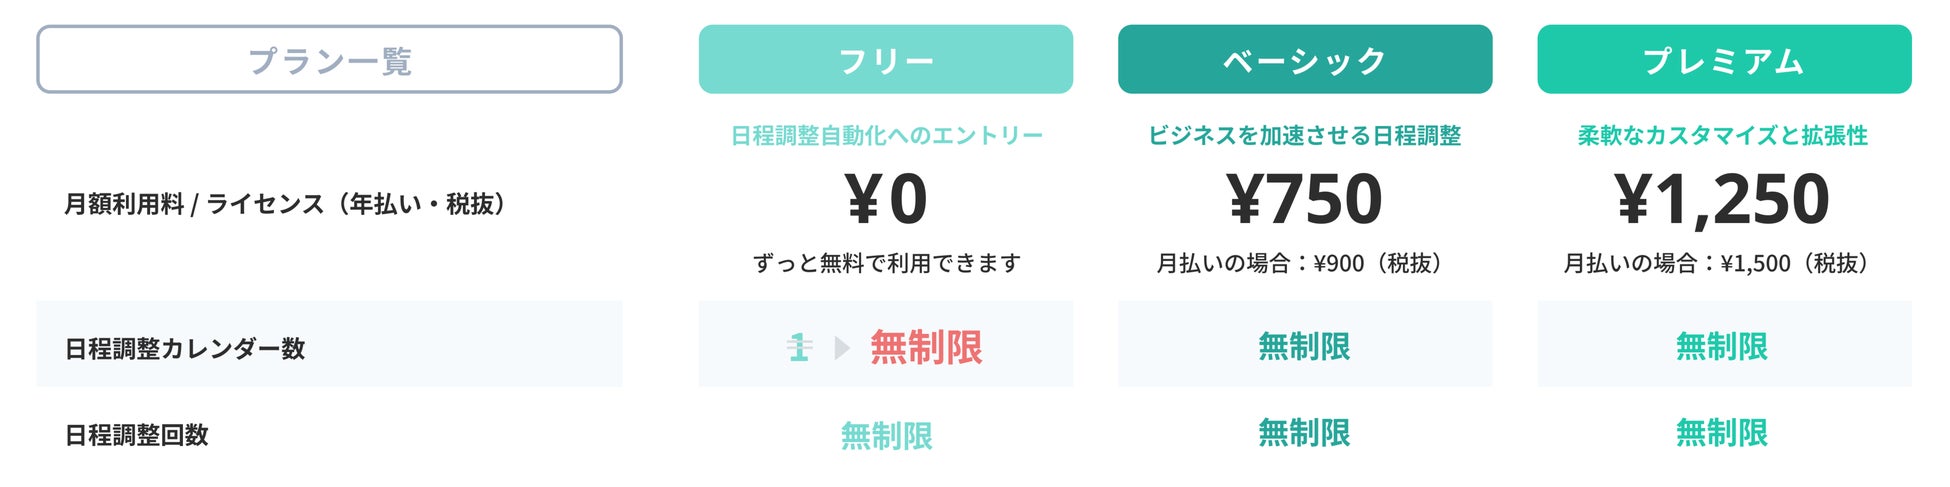
Task: Click the struck-through 1 in the フリー calendar cell
Action: (x=799, y=348)
